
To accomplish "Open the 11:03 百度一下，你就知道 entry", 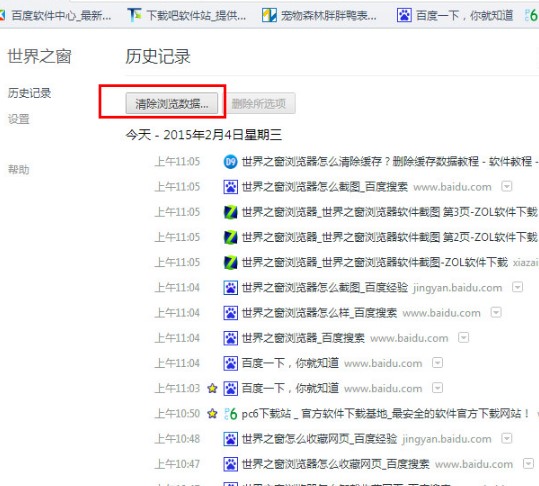I will [290, 388].
